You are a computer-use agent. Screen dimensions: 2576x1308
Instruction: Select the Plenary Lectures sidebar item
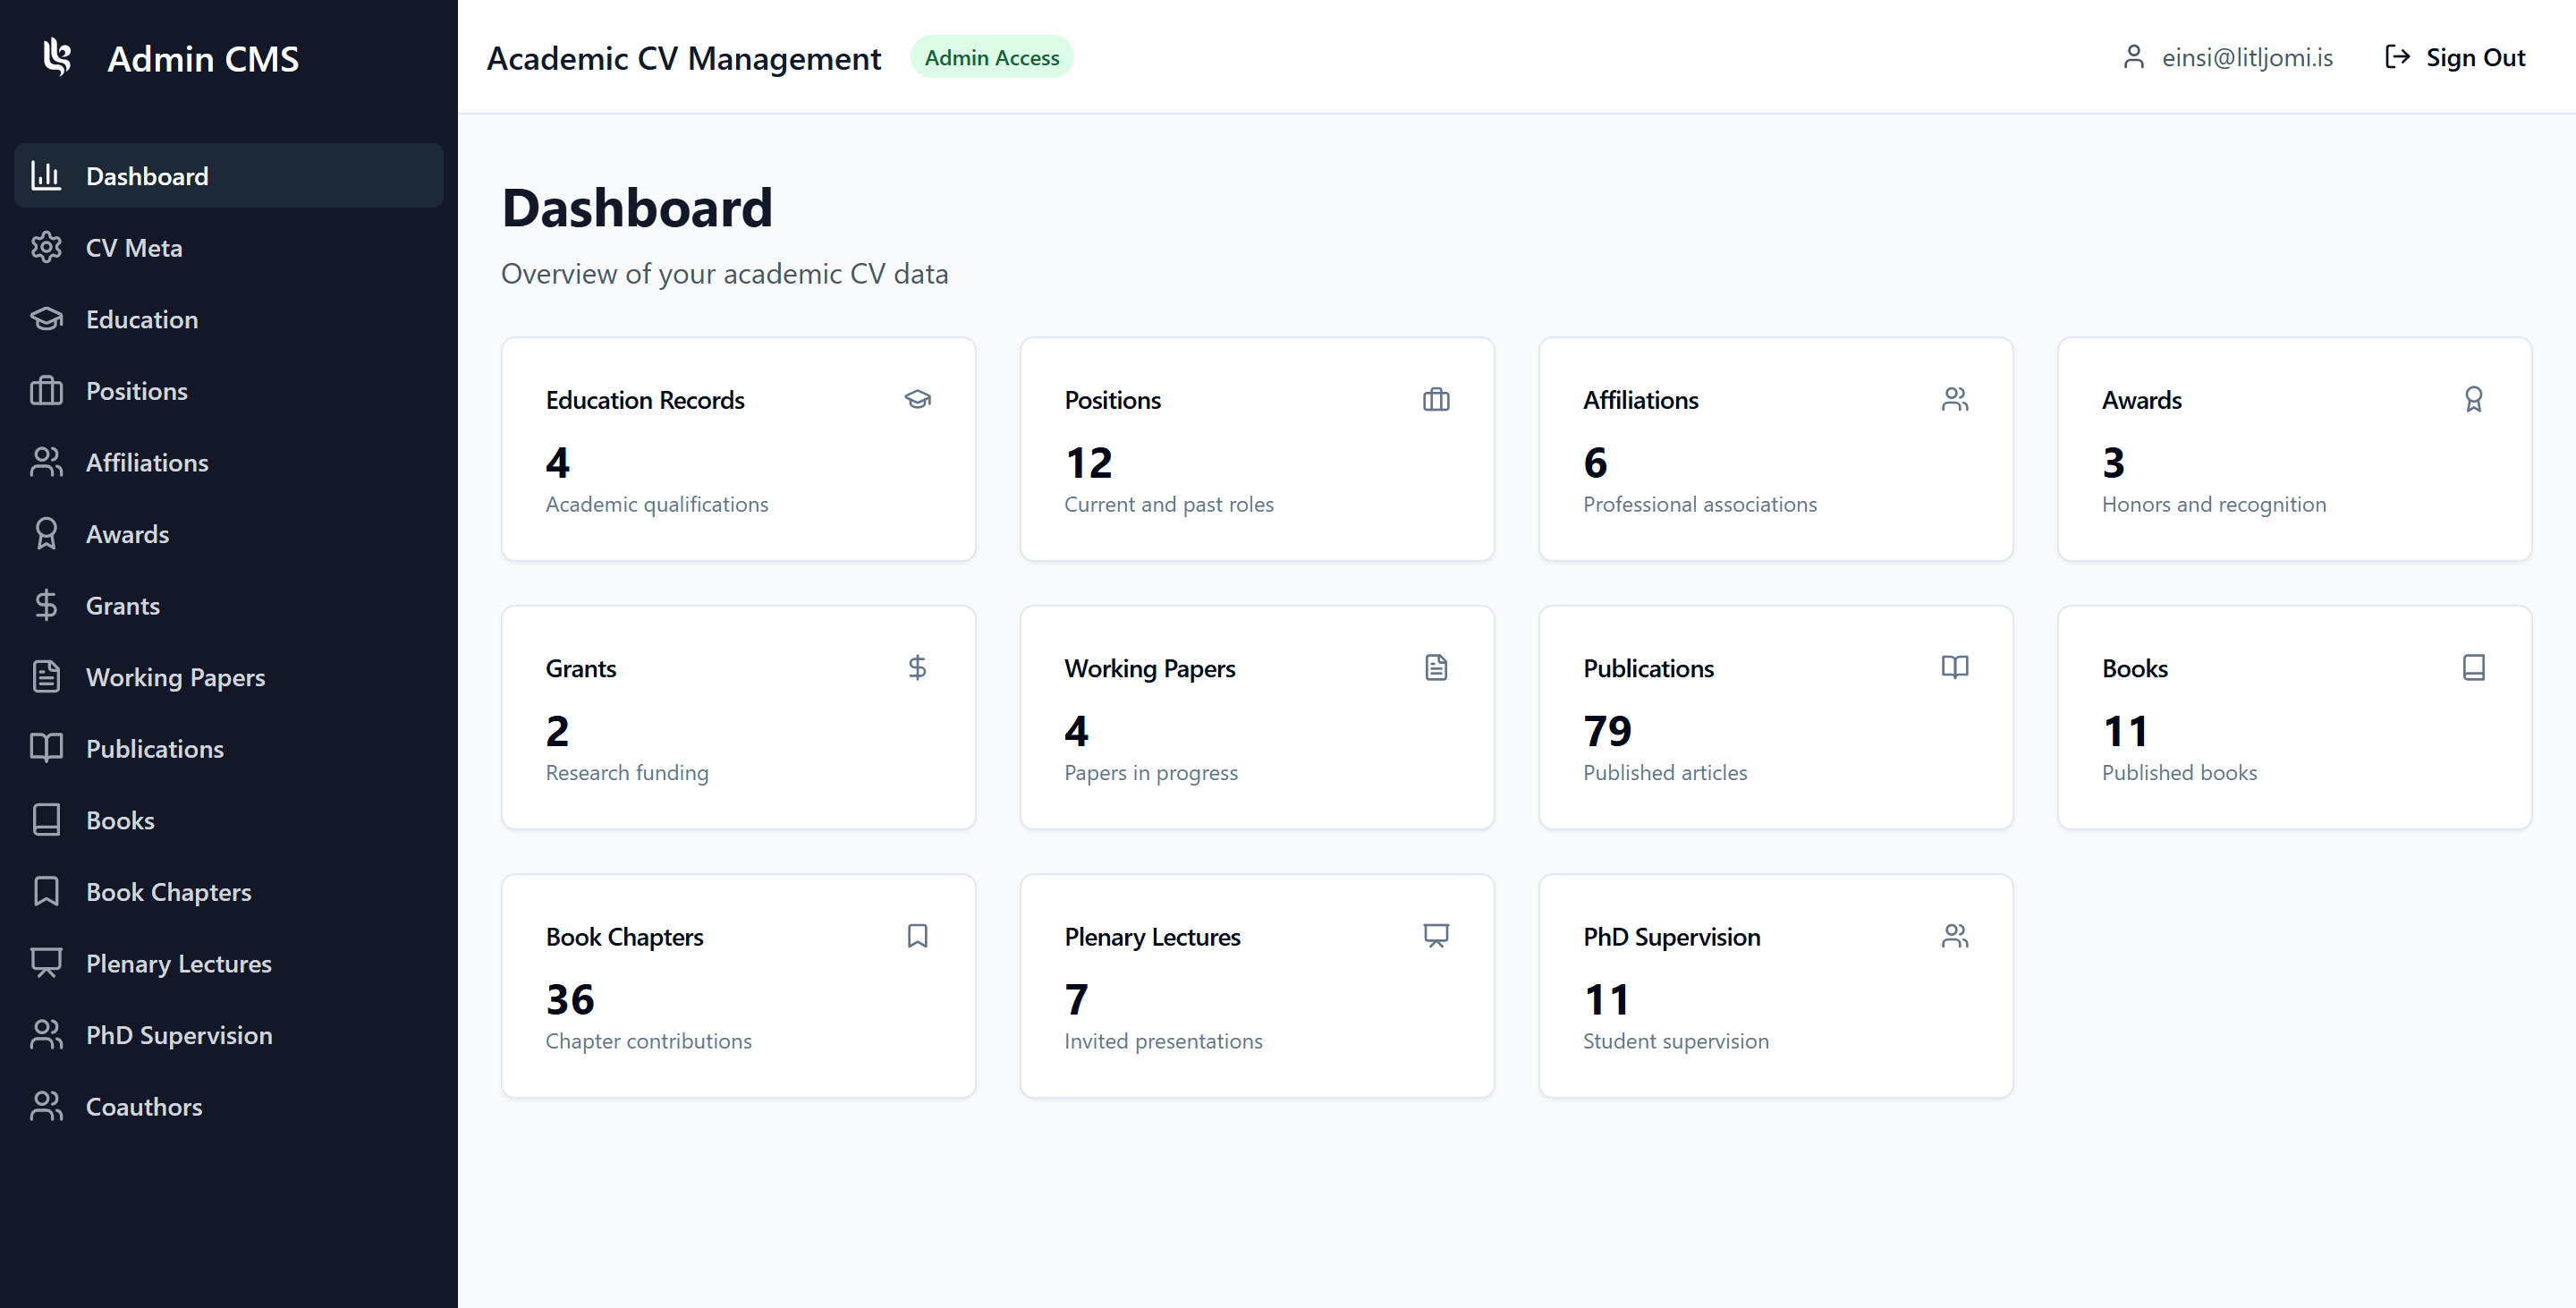click(178, 963)
